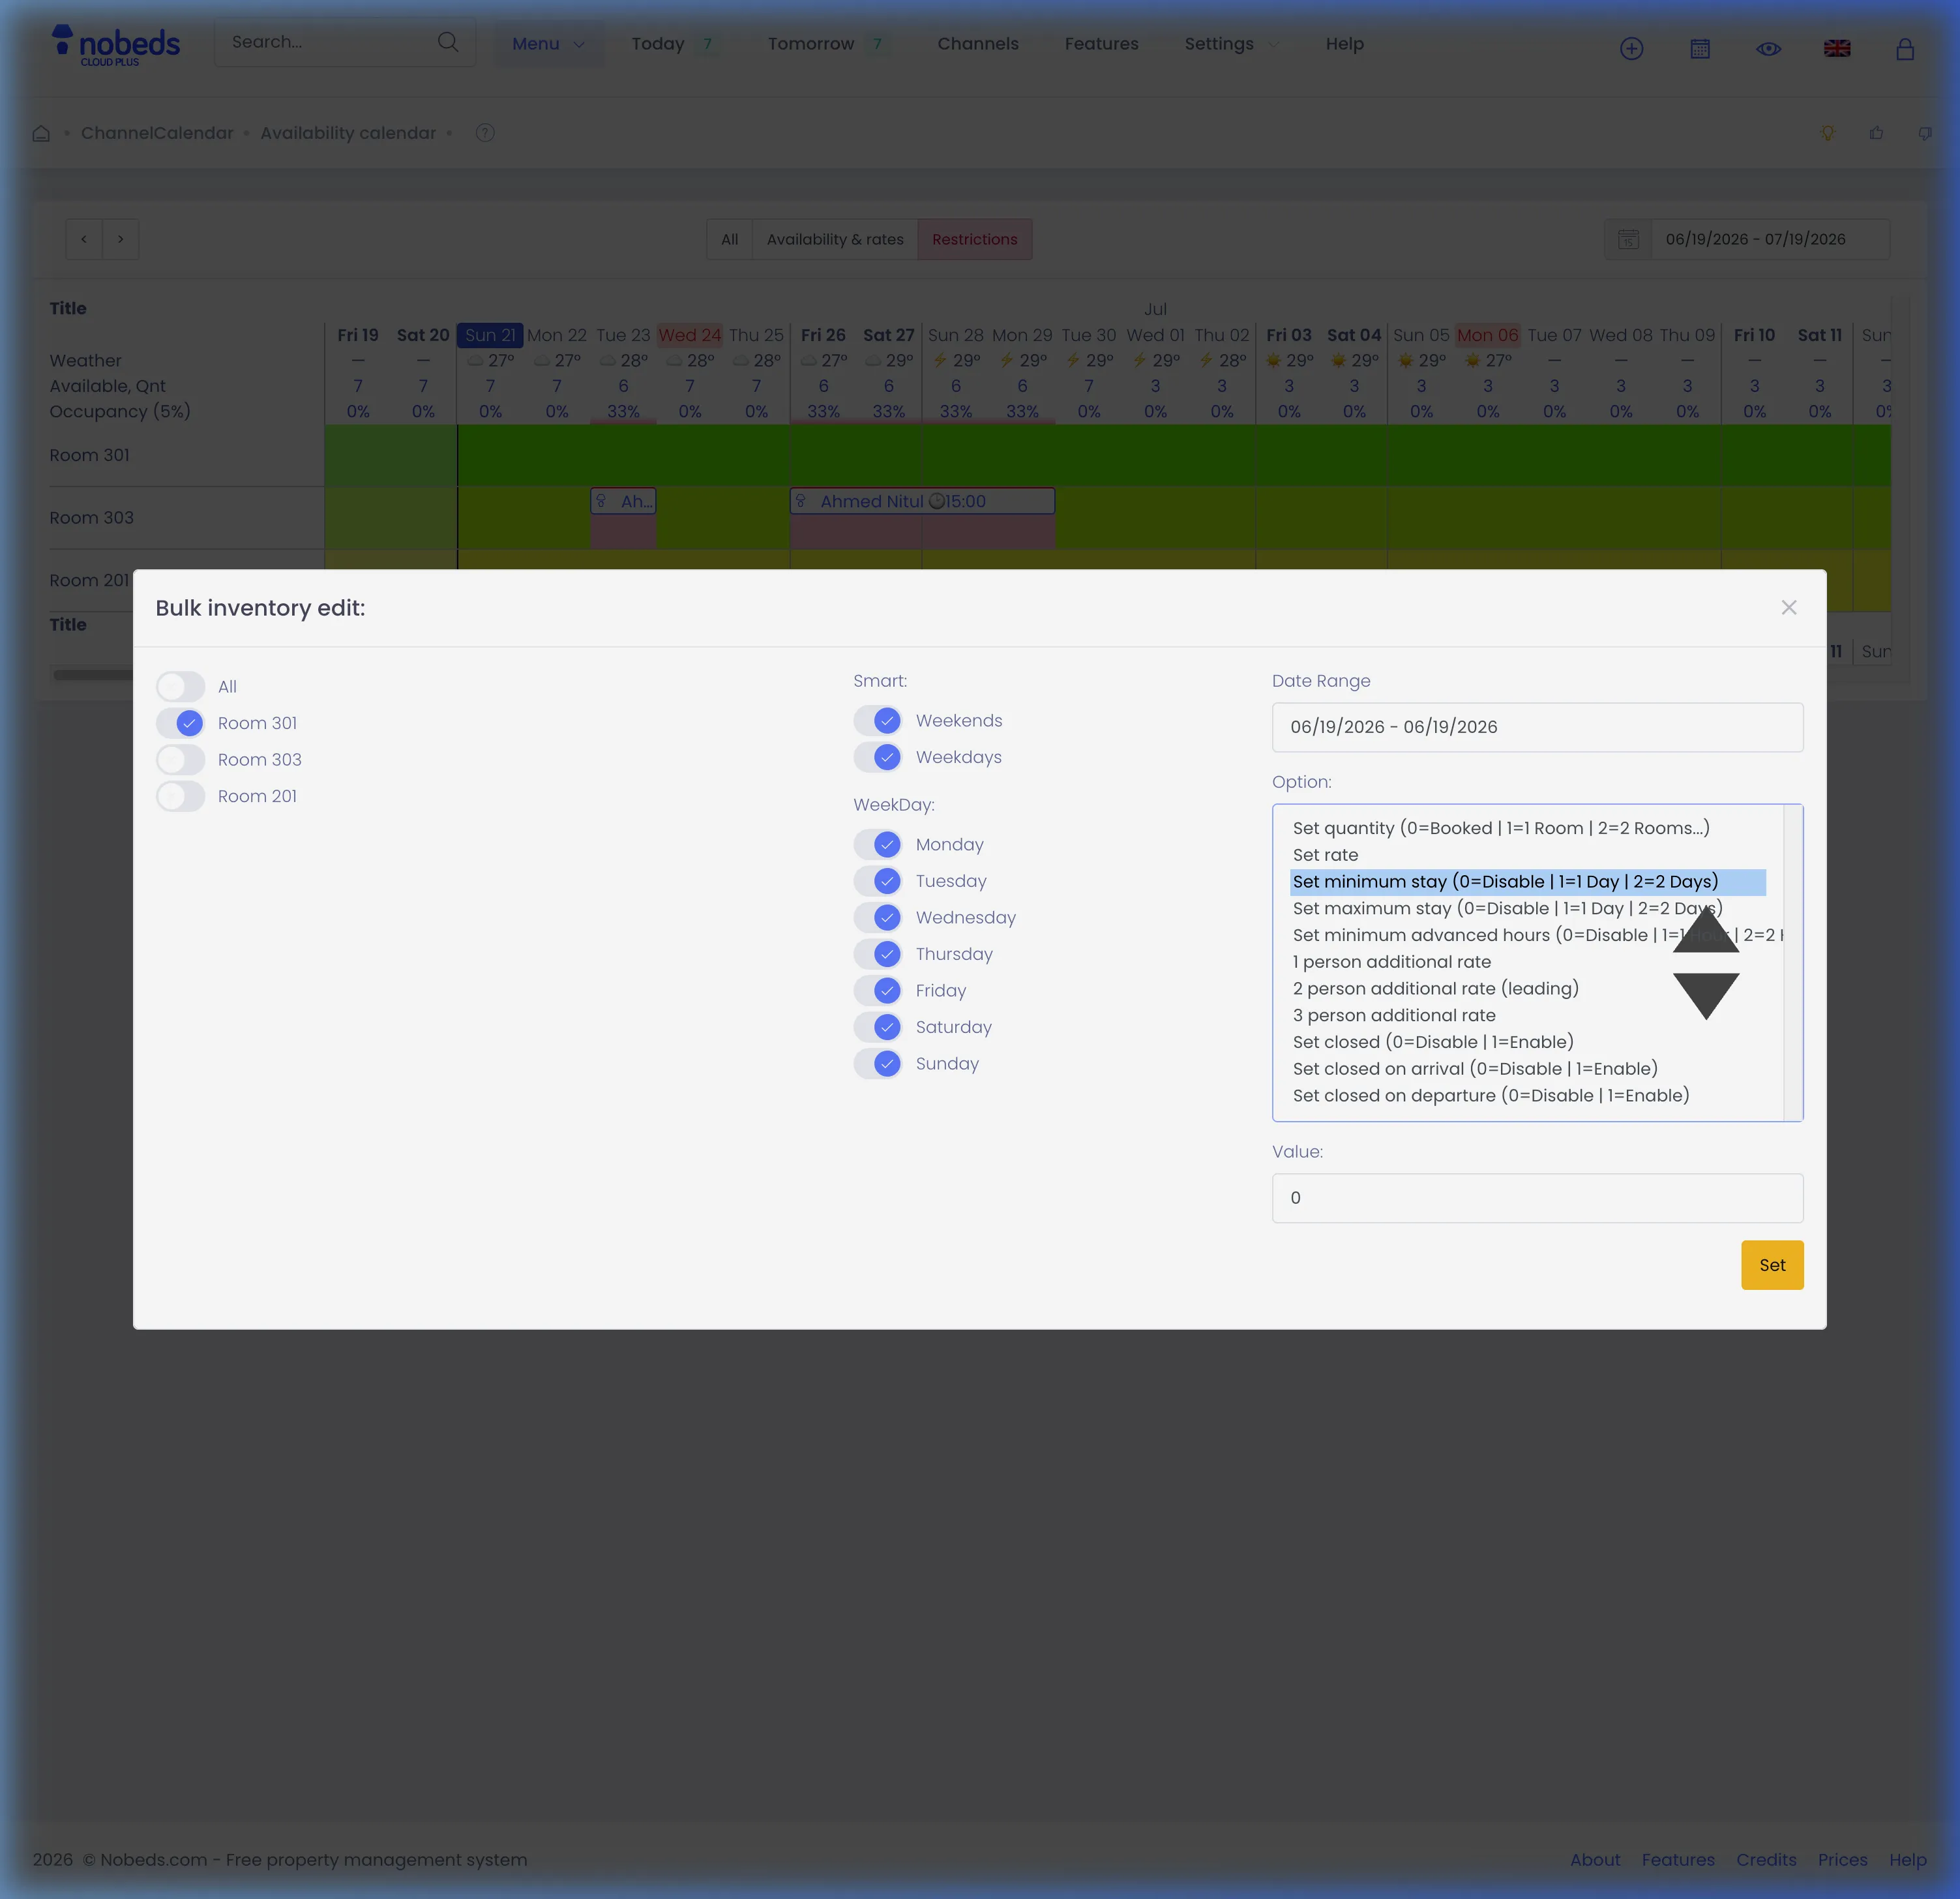Open the UK flag language selector

[1837, 48]
